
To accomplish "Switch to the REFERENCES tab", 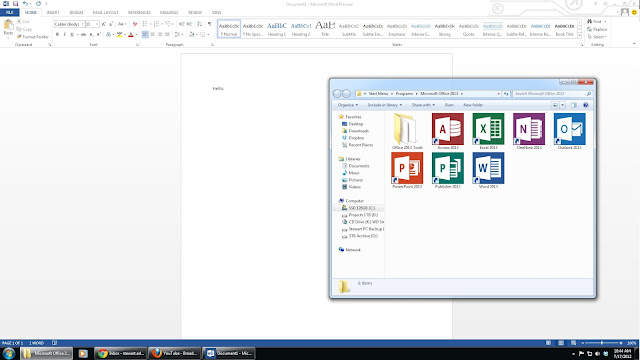I will point(139,12).
